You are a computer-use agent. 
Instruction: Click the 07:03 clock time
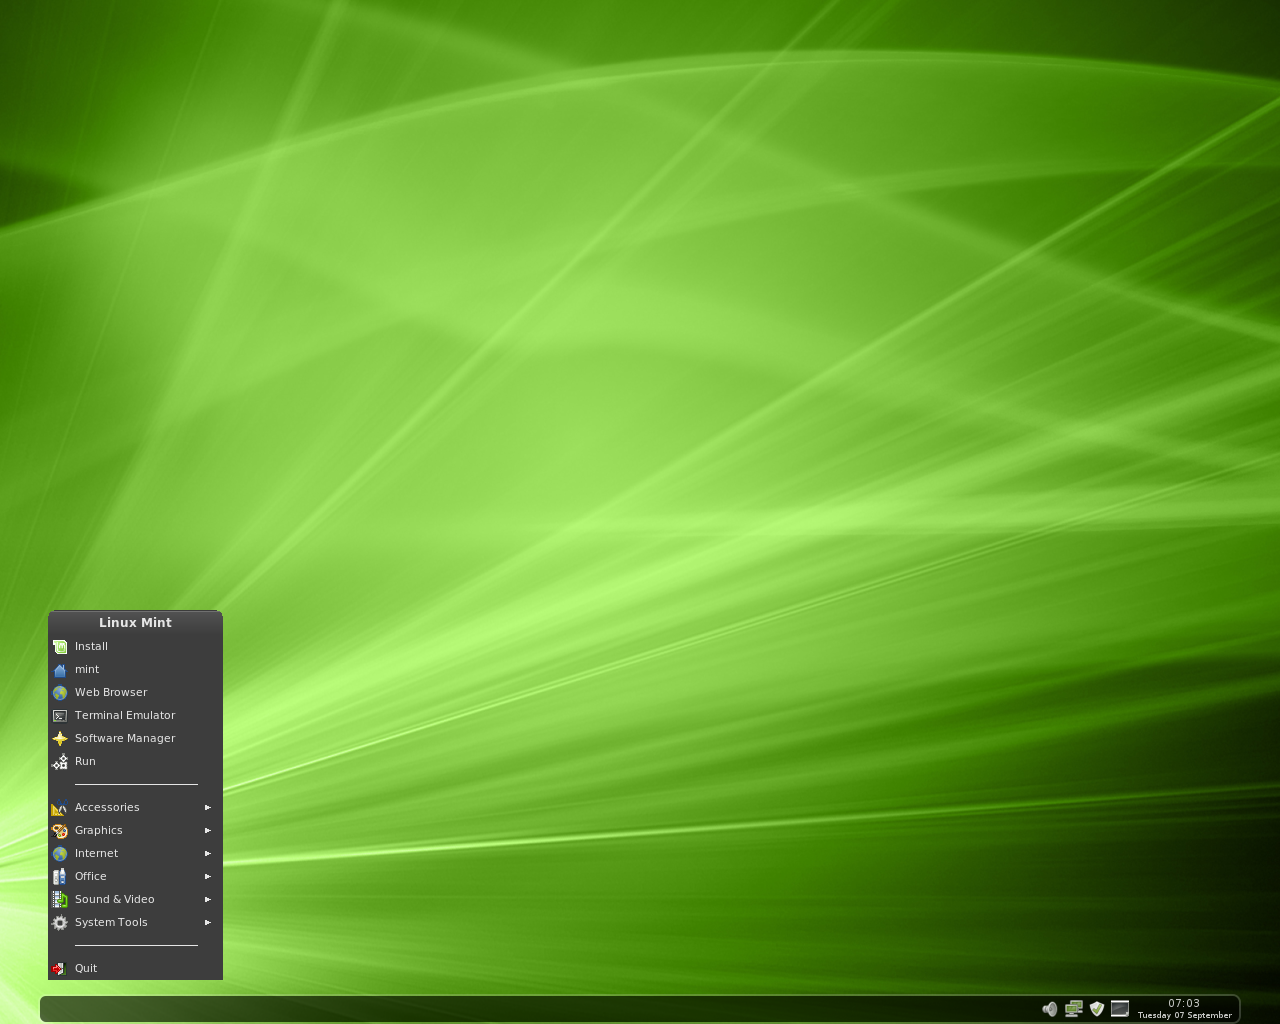coord(1184,1003)
